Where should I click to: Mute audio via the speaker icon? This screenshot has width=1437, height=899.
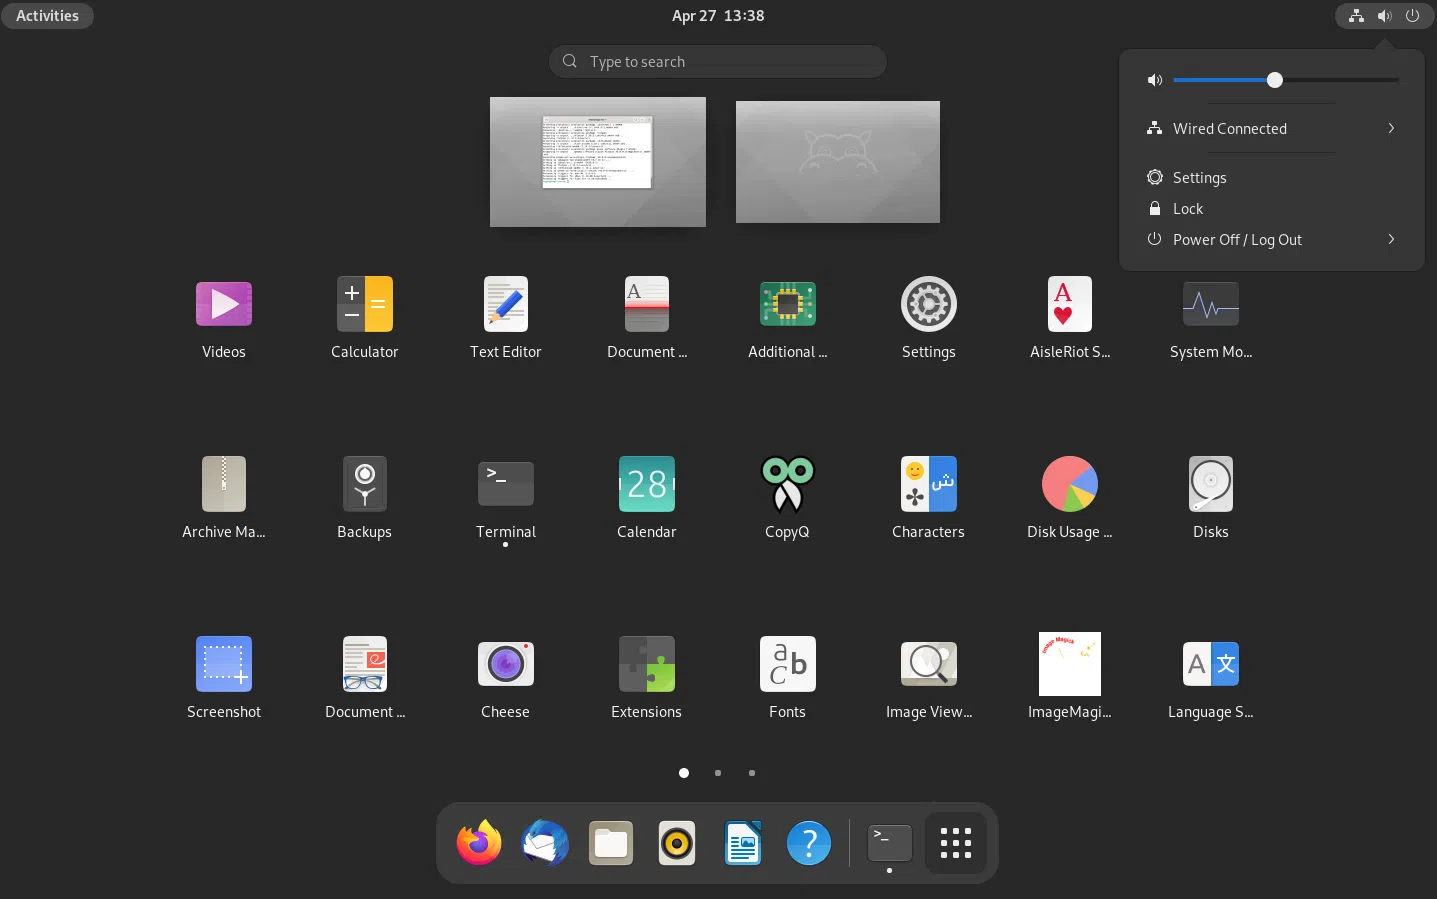[x=1154, y=79]
